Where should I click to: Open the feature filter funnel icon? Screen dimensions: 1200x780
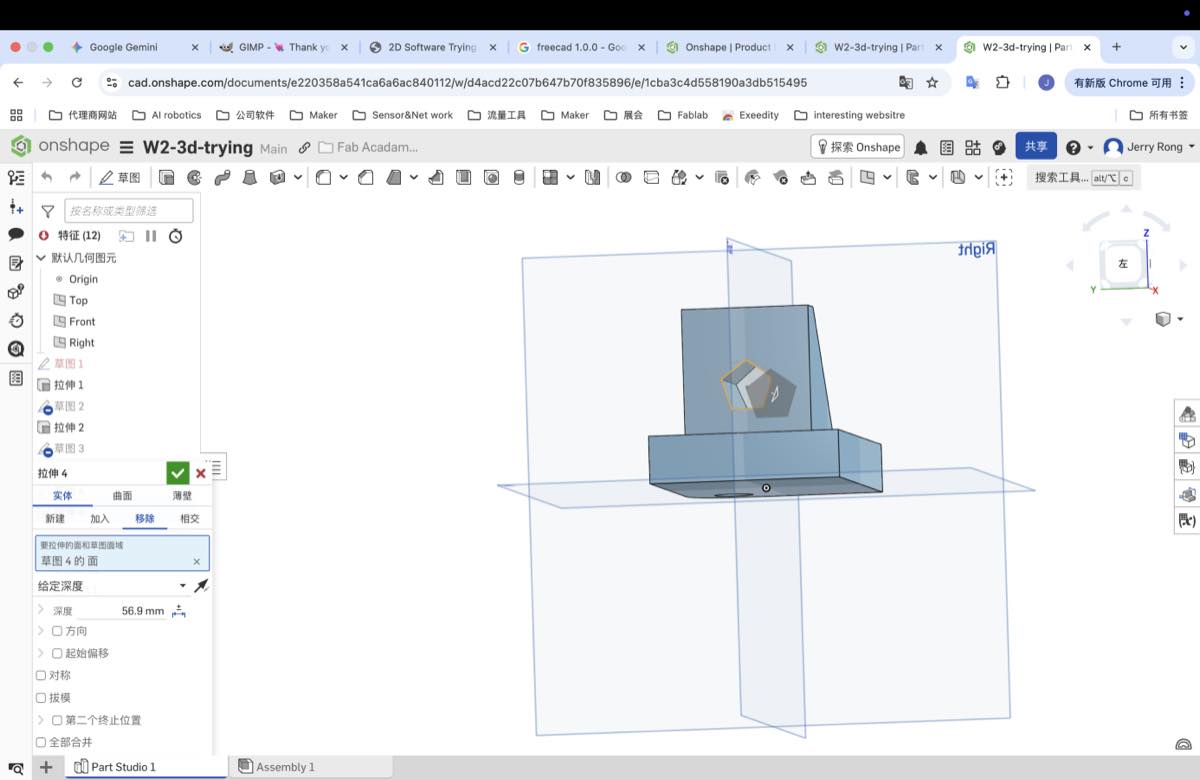point(47,211)
